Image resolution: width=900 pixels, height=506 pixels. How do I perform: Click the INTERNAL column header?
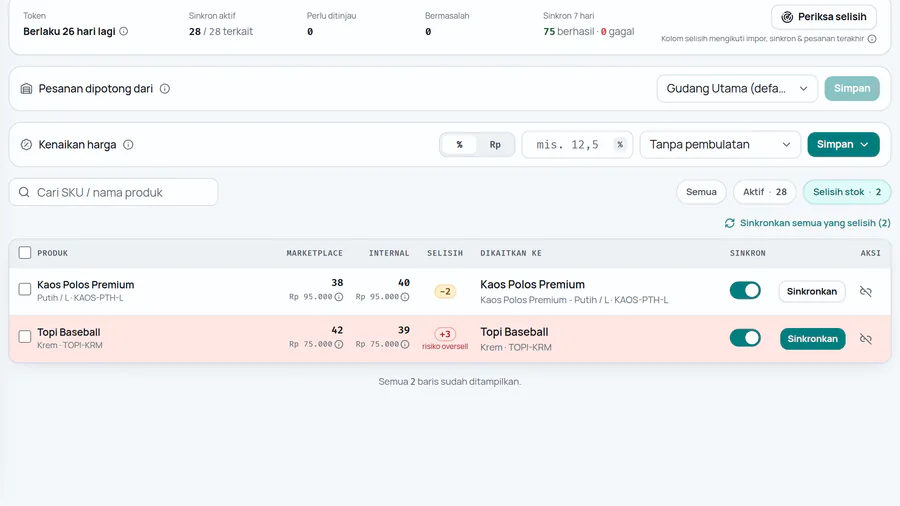coord(389,253)
